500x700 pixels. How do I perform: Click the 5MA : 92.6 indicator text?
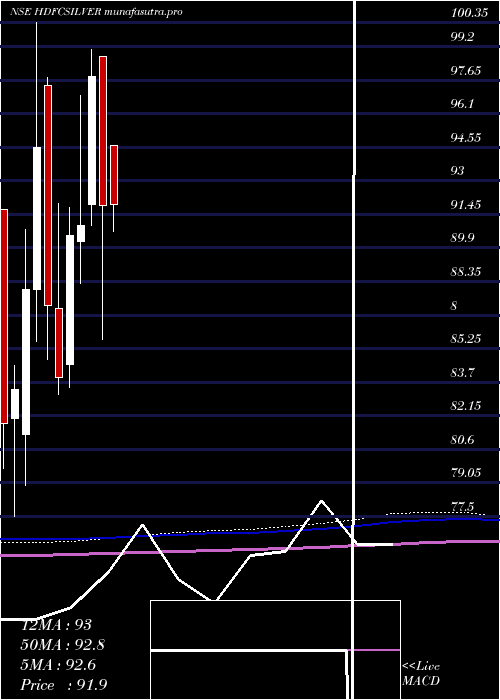click(x=58, y=665)
